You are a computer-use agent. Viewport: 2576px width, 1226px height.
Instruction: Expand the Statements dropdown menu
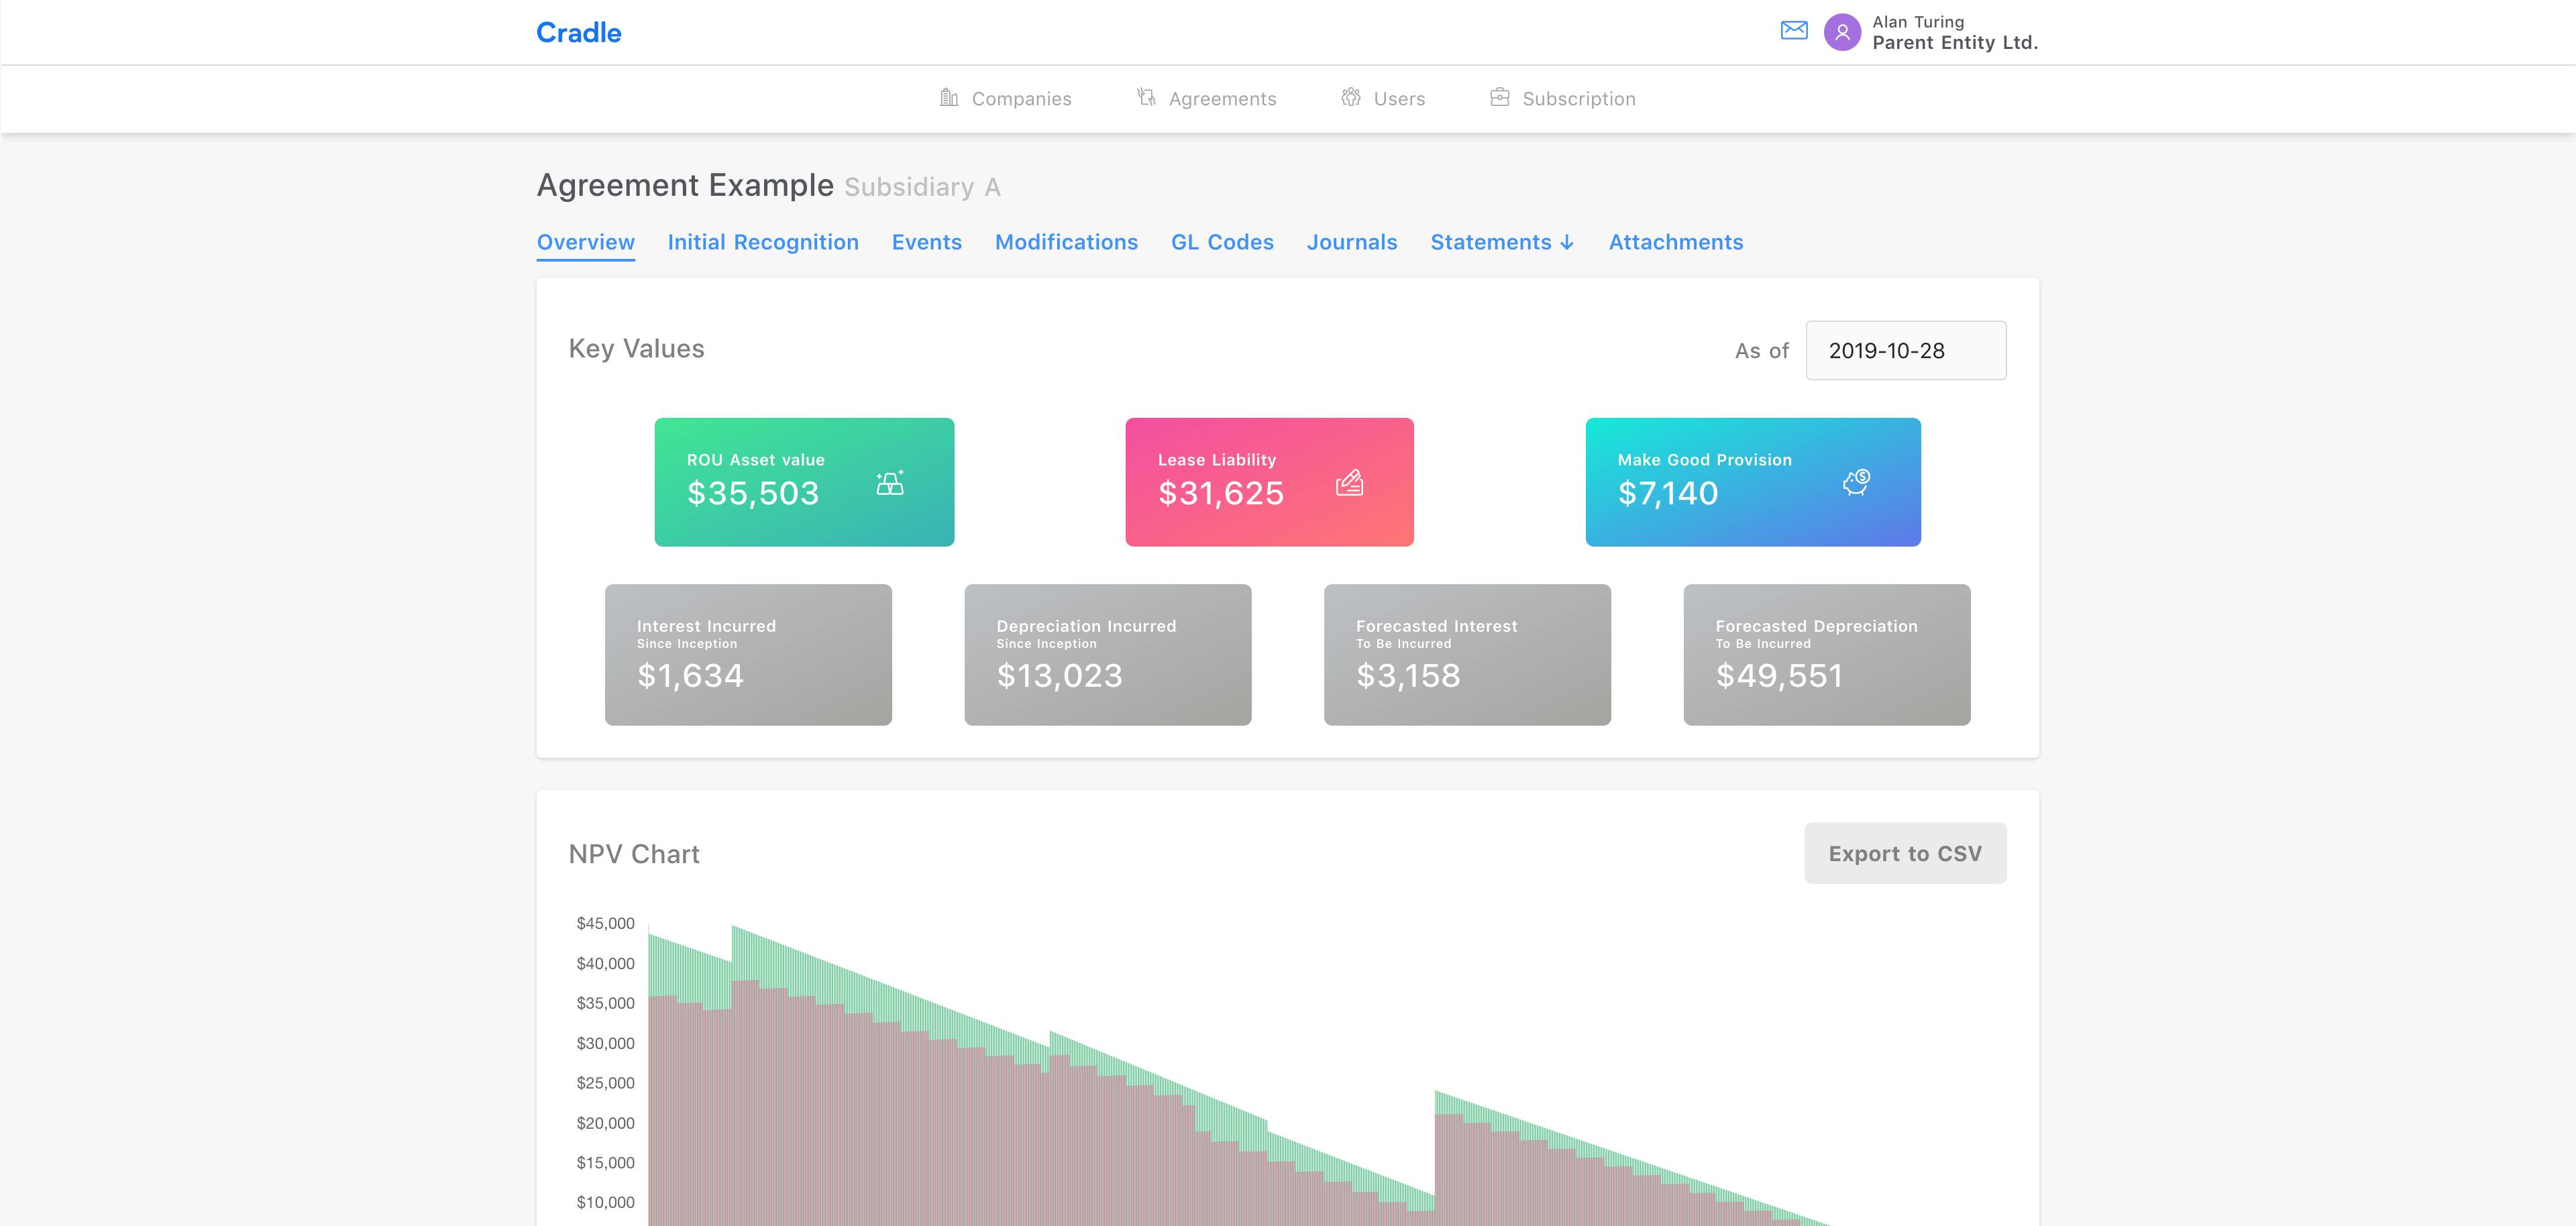pyautogui.click(x=1502, y=242)
